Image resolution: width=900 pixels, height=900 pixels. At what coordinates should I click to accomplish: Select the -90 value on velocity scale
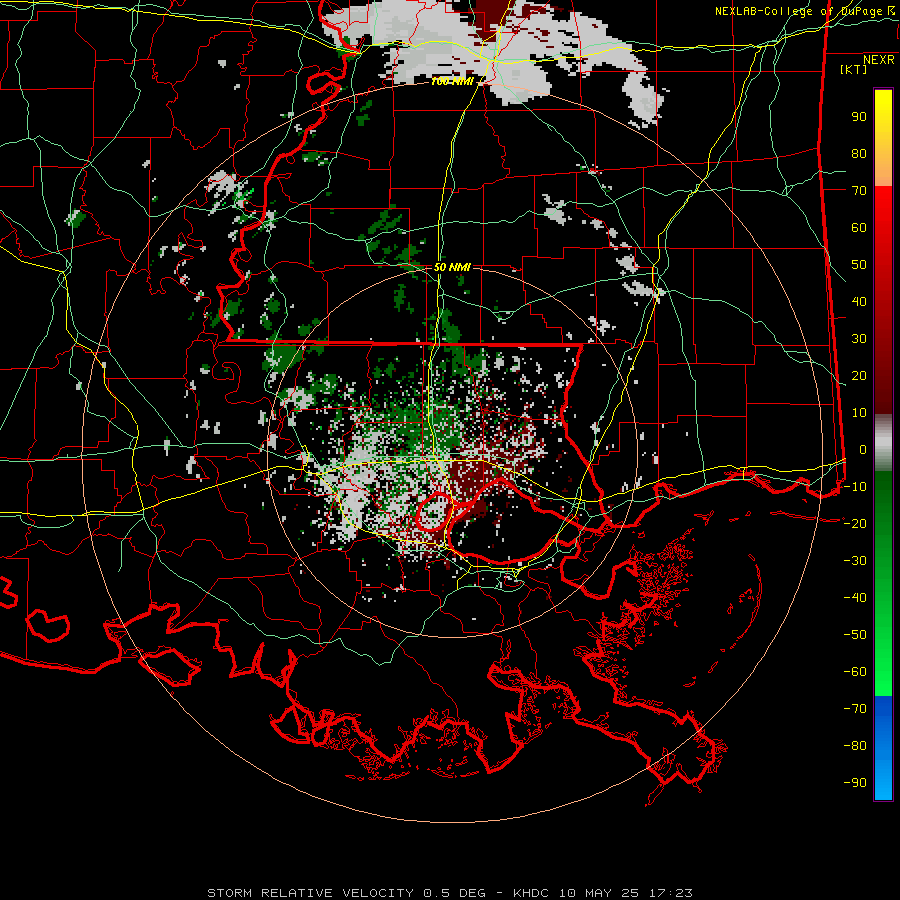855,783
